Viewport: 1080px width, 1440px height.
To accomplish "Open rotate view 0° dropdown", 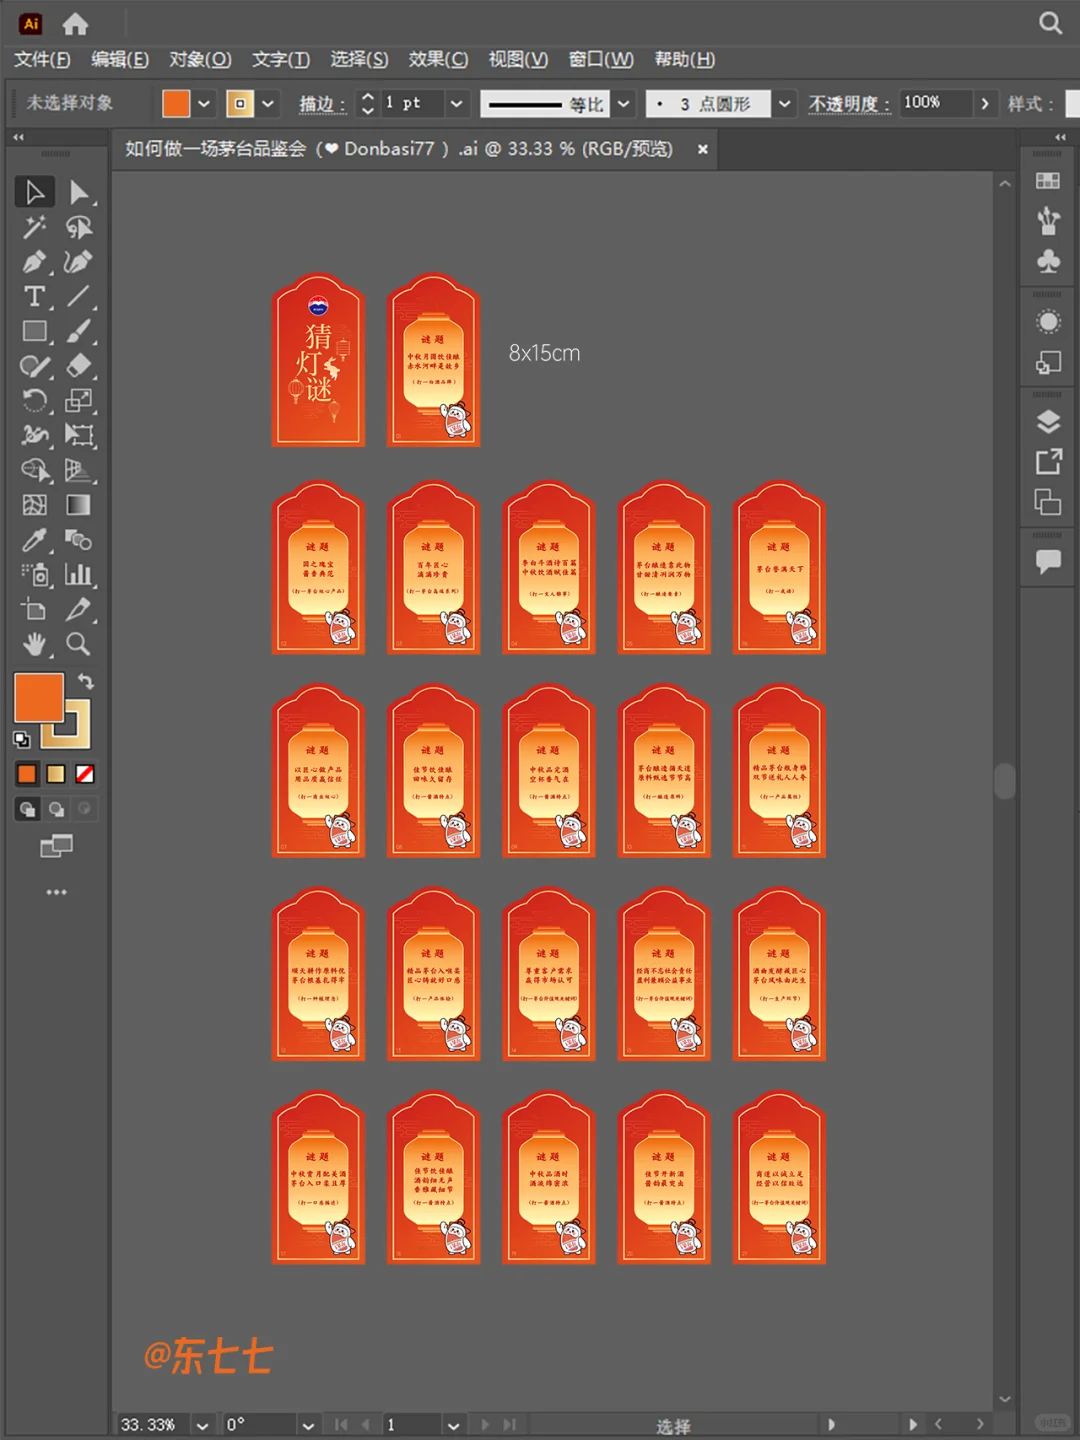I will click(x=308, y=1425).
